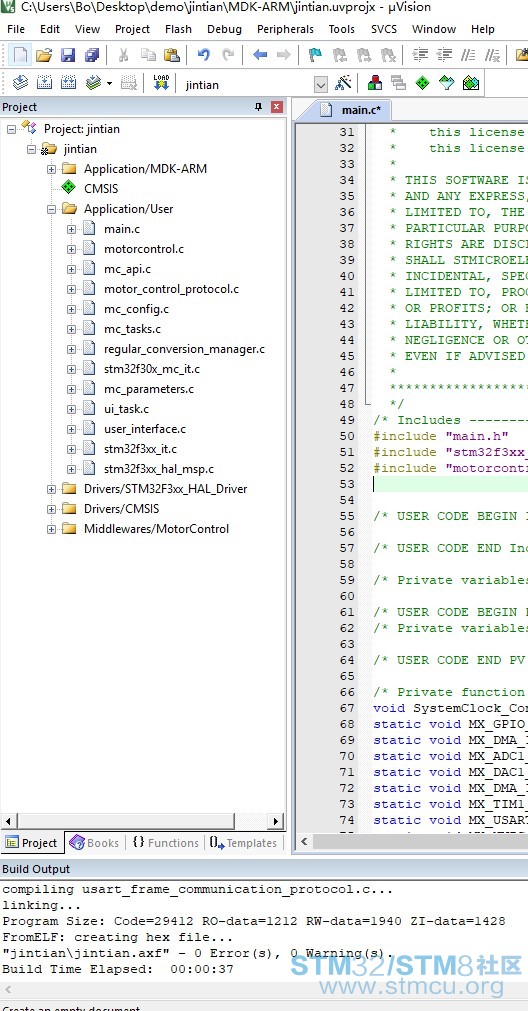Close the Project panel
This screenshot has width=528, height=1011.
click(x=277, y=107)
